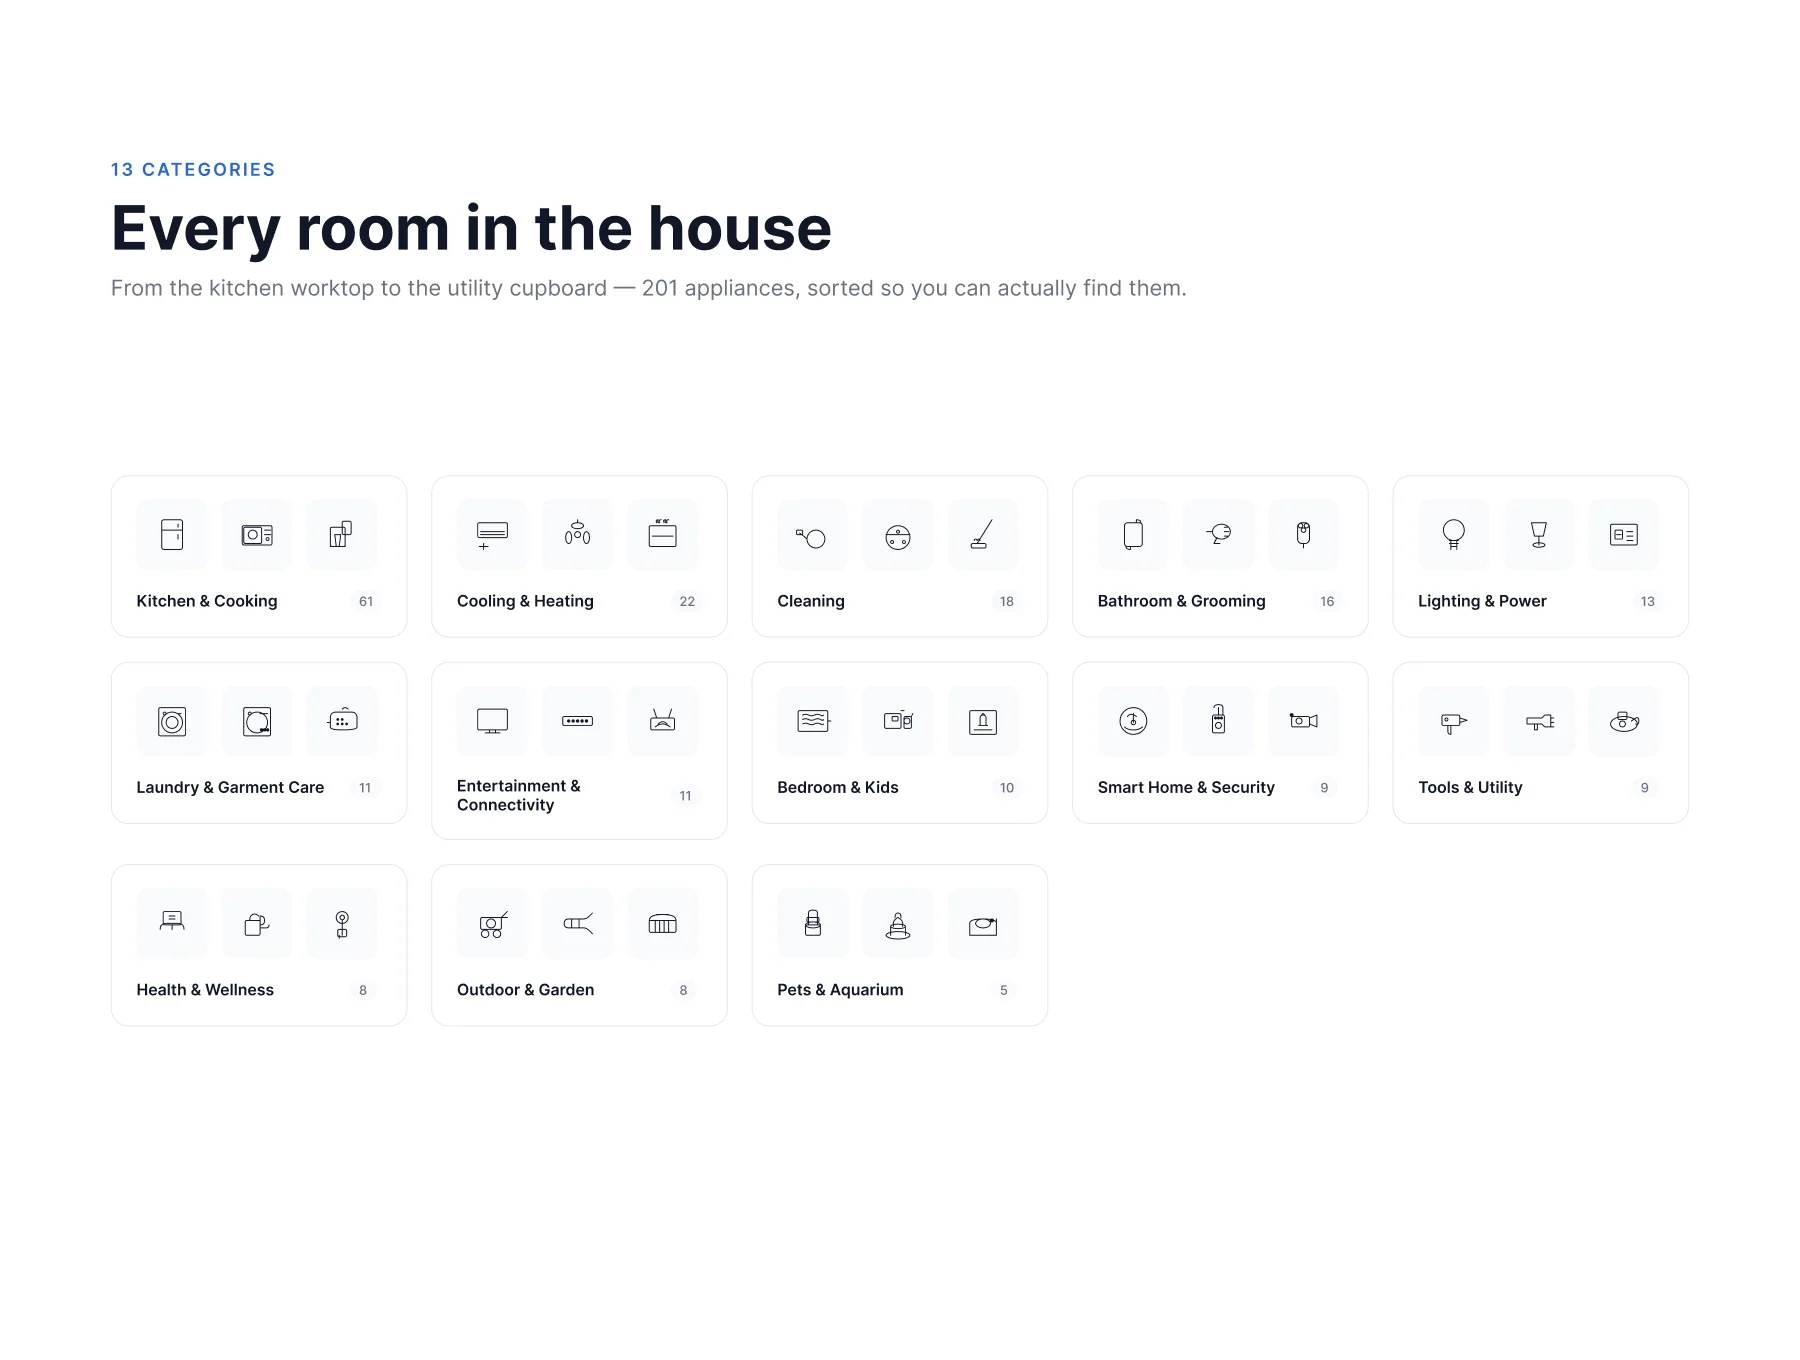1800x1360 pixels.
Task: Select the jug-shaped icon in Health & Wellness
Action: [257, 924]
